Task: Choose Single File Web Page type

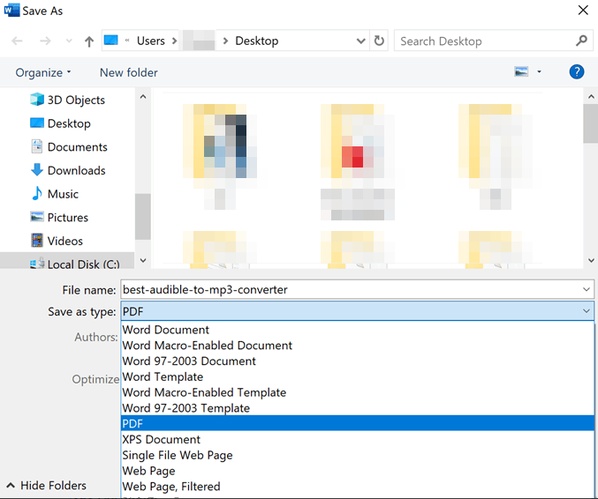Action: (x=358, y=455)
